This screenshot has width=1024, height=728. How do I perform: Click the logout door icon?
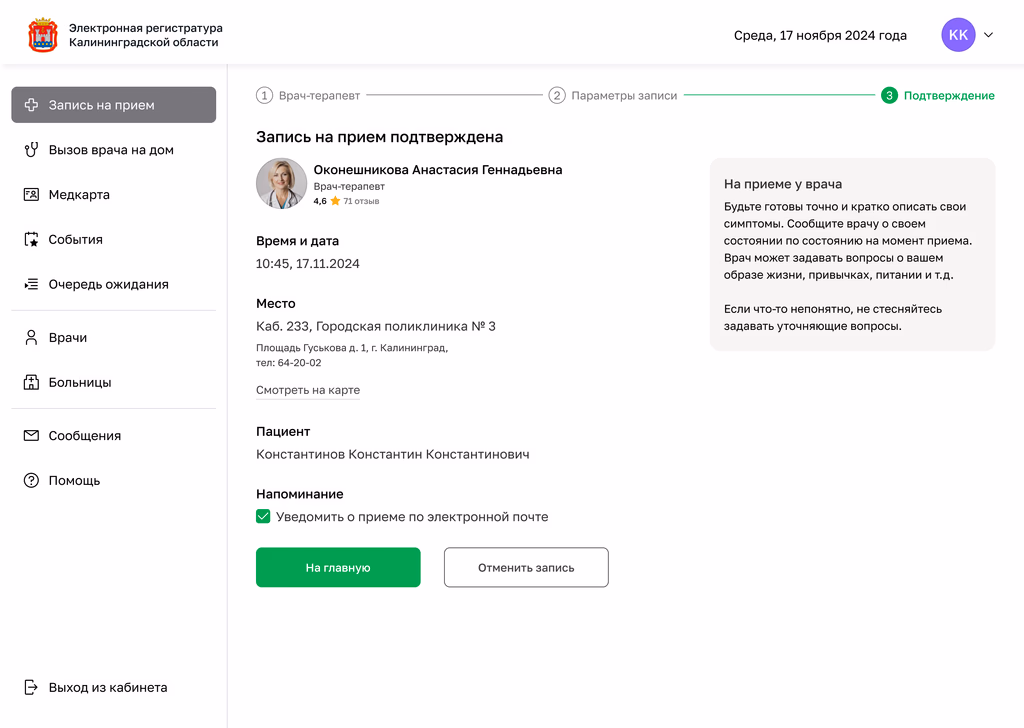[x=31, y=688]
